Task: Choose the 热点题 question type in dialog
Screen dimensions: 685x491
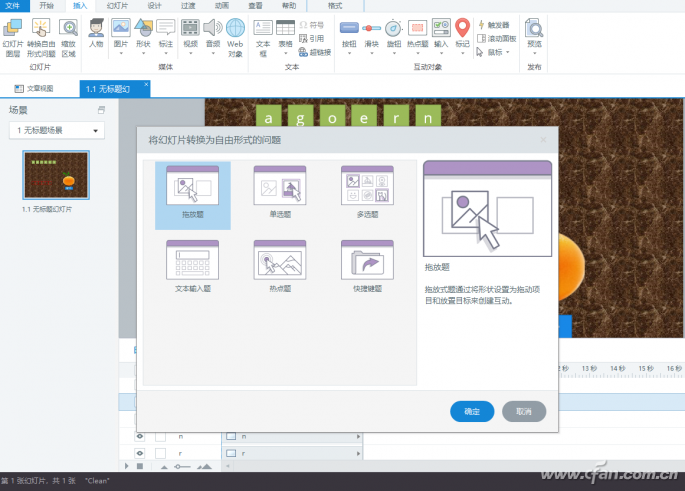Action: point(280,267)
